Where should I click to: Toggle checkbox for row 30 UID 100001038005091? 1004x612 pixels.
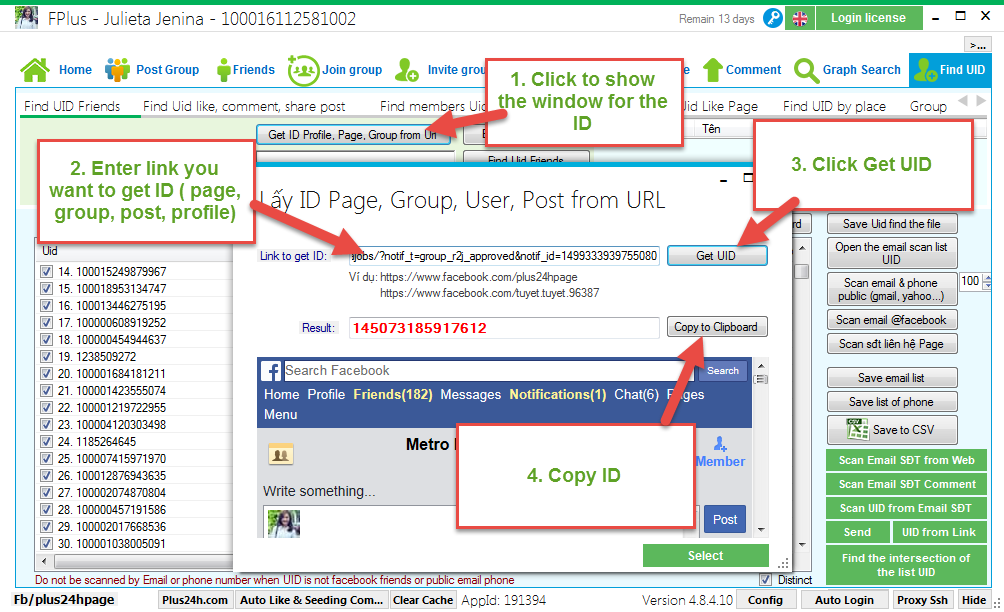[46, 544]
